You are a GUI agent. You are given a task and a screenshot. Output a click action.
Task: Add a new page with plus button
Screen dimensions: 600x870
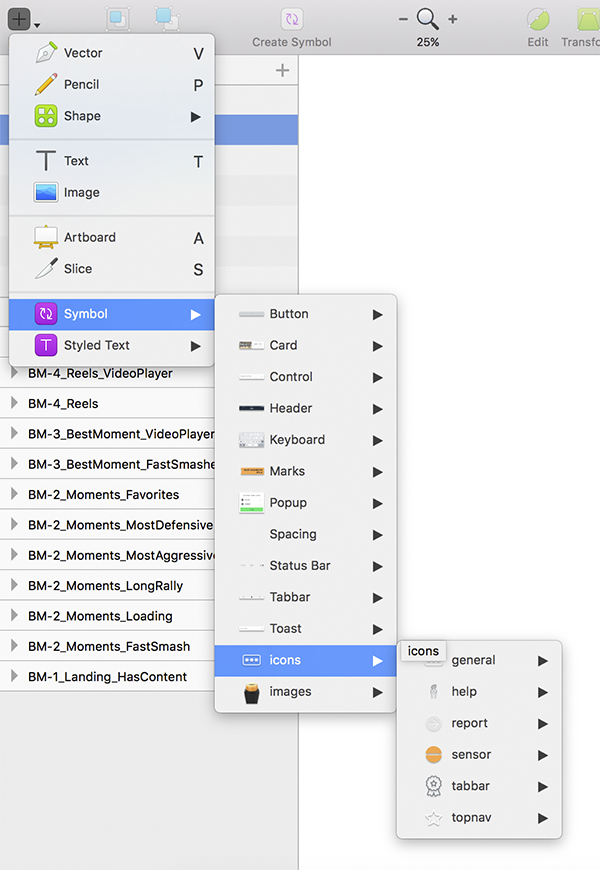coord(282,70)
